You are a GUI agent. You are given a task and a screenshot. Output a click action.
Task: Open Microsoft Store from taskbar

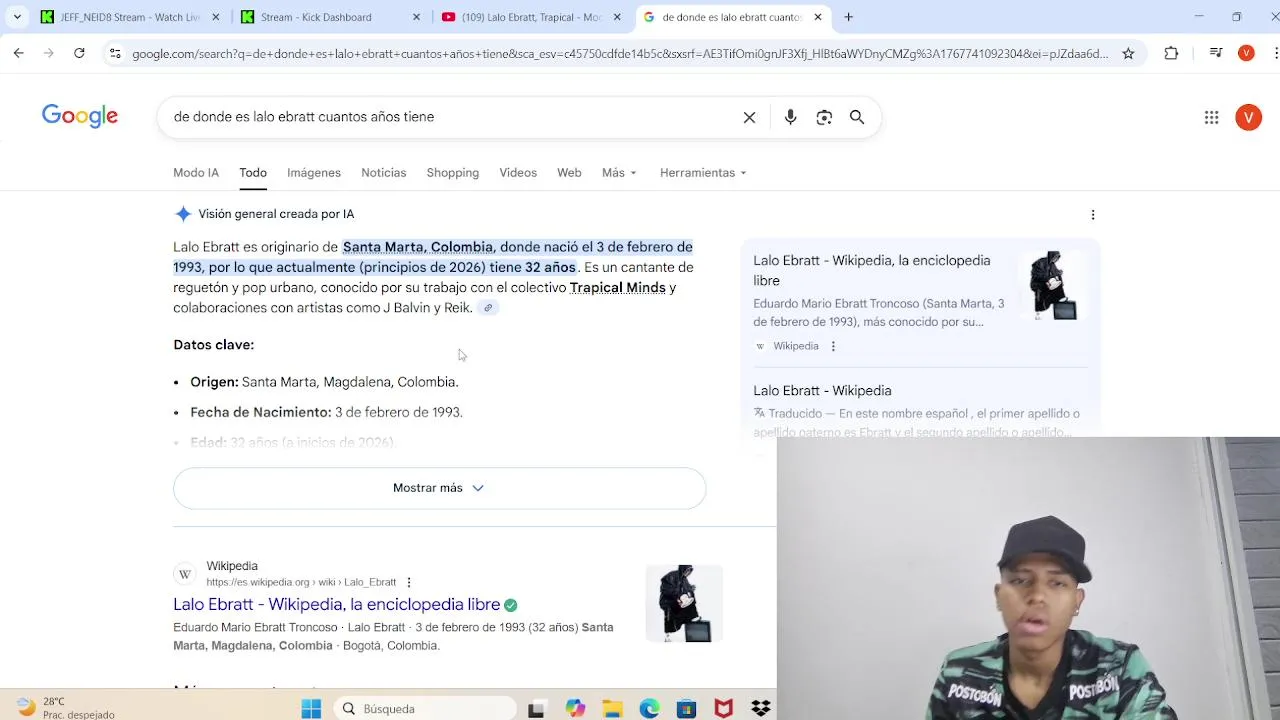(x=686, y=708)
